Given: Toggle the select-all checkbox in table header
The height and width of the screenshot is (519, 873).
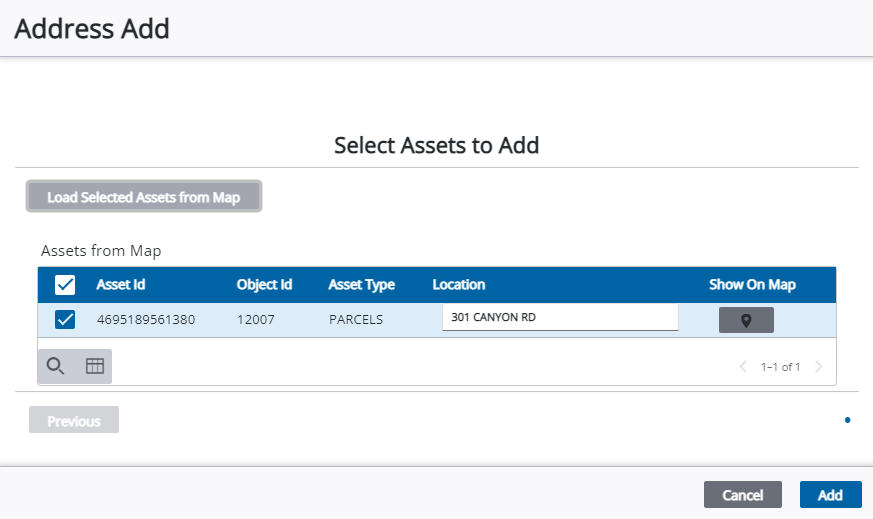Looking at the screenshot, I should pos(65,285).
